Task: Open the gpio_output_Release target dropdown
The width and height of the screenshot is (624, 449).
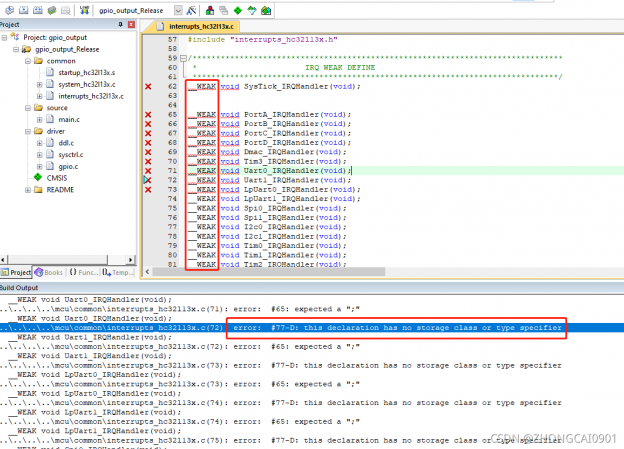Action: click(178, 10)
